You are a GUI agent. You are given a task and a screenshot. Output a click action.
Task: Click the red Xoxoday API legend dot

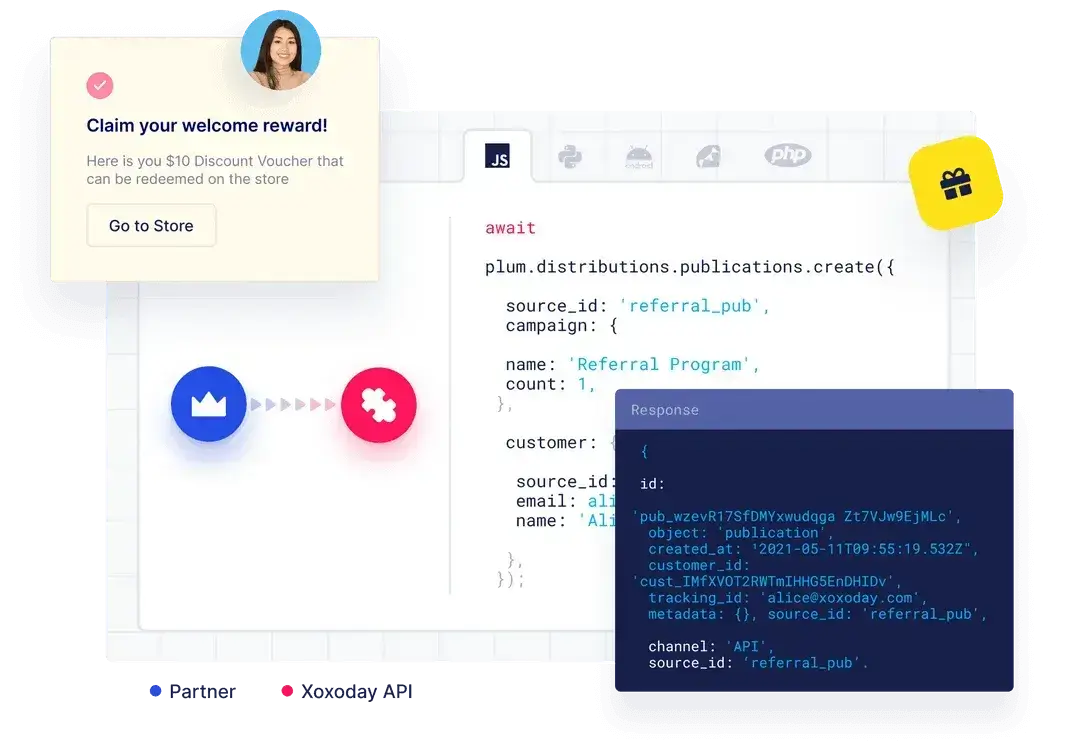pyautogui.click(x=287, y=691)
